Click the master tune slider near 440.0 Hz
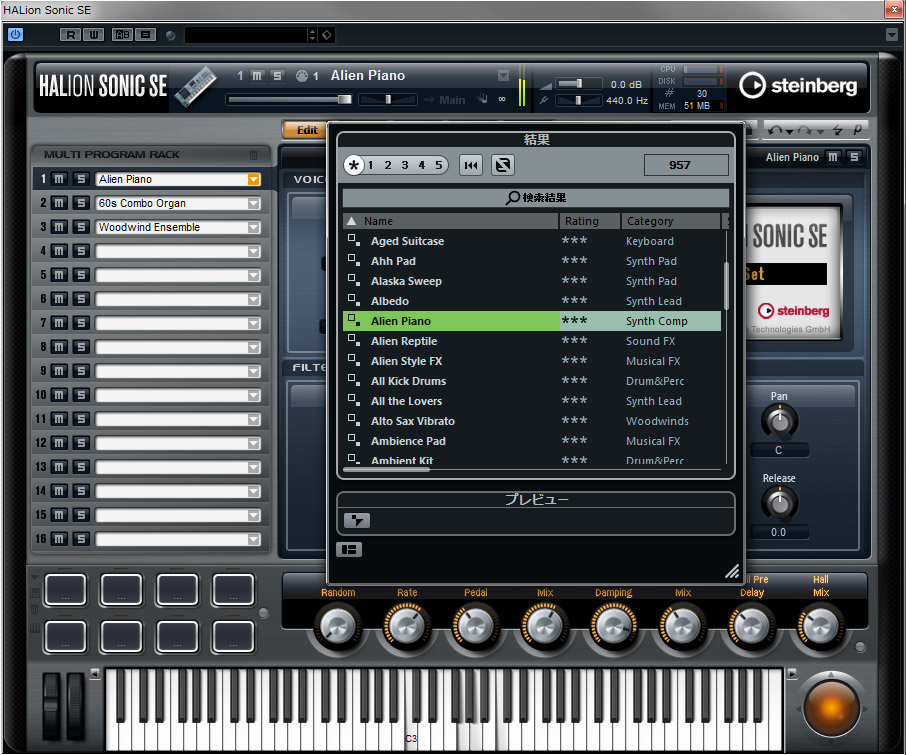This screenshot has width=906, height=755. click(578, 101)
